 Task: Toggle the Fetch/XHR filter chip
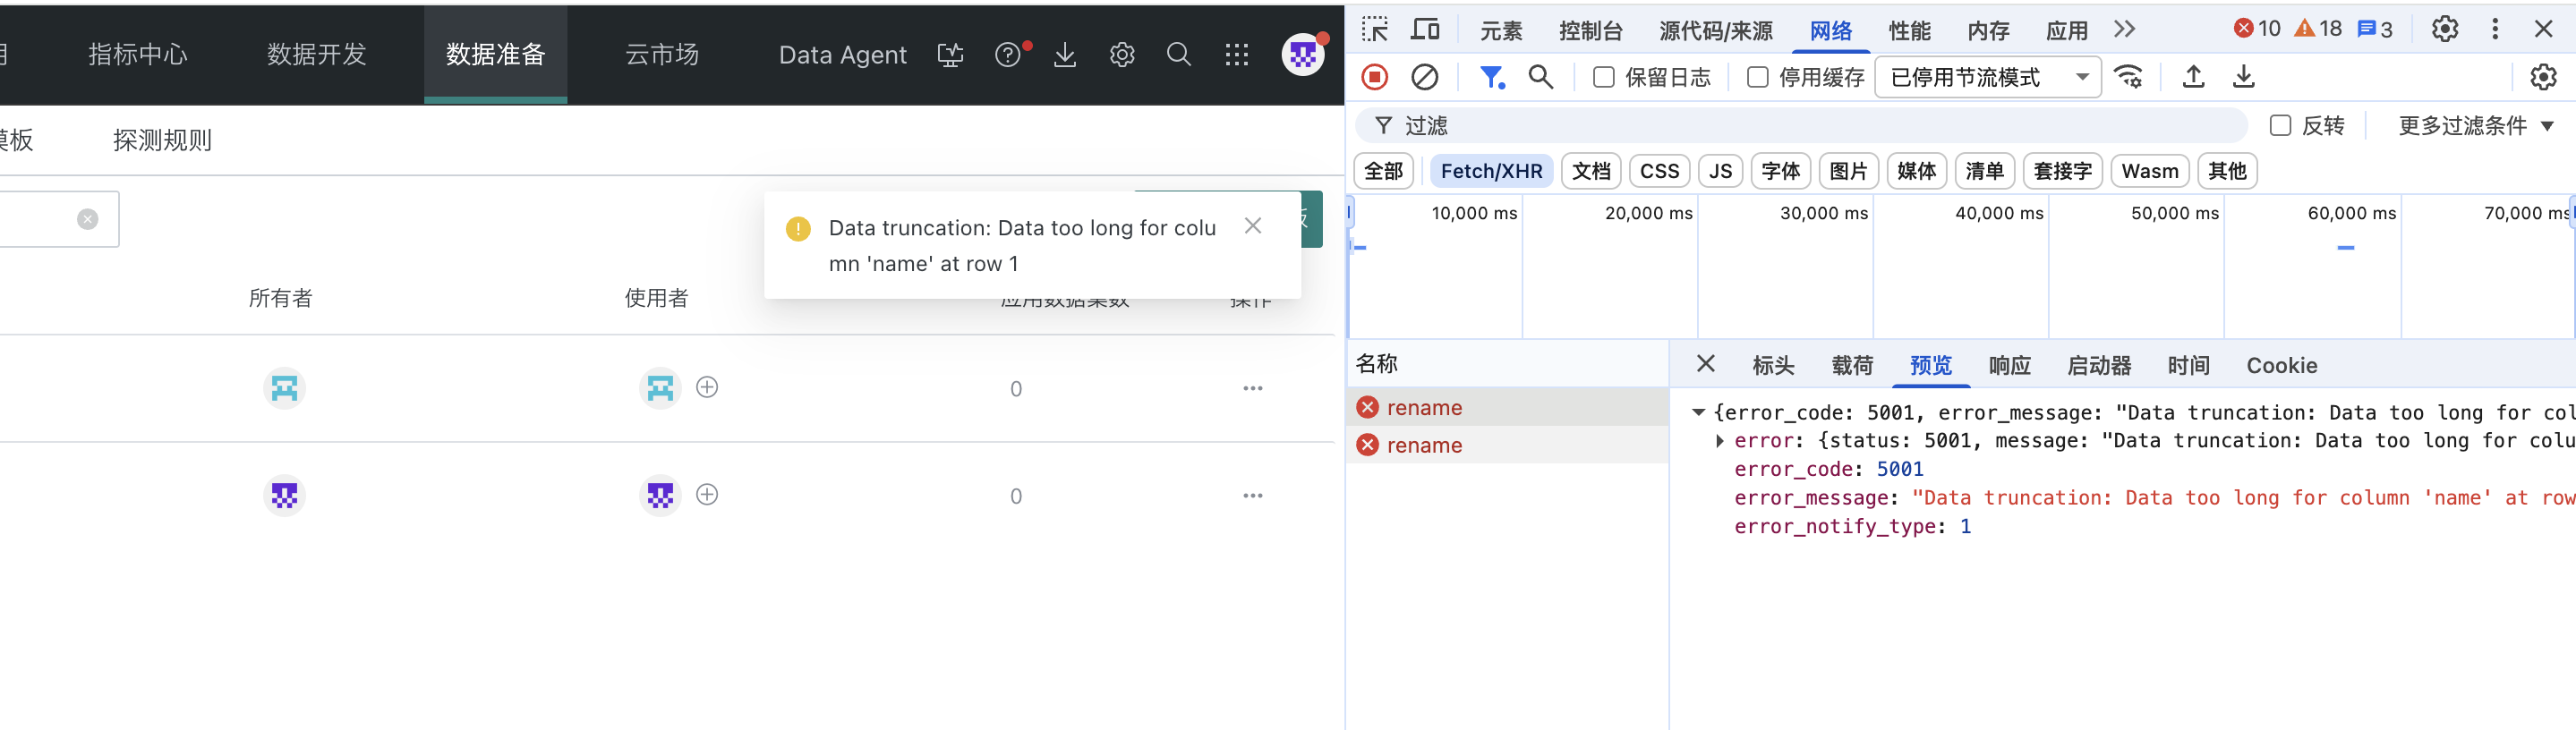(1491, 171)
